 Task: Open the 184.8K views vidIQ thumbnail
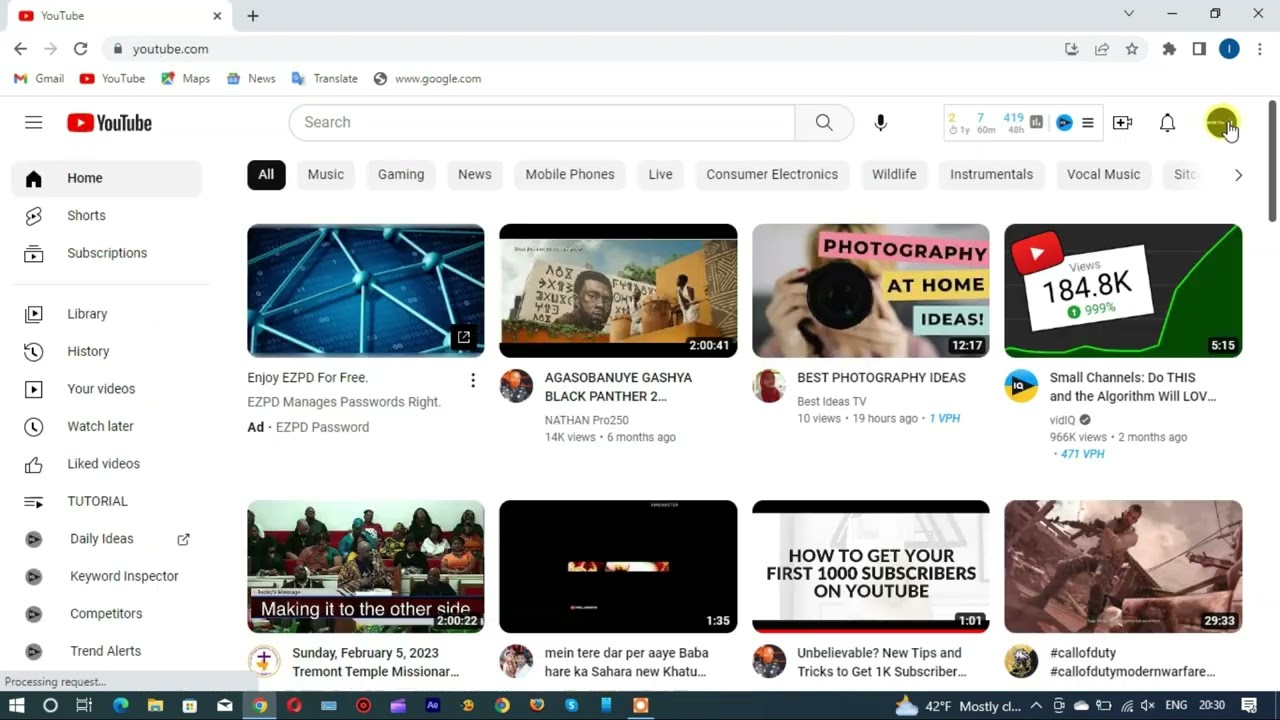tap(1123, 290)
